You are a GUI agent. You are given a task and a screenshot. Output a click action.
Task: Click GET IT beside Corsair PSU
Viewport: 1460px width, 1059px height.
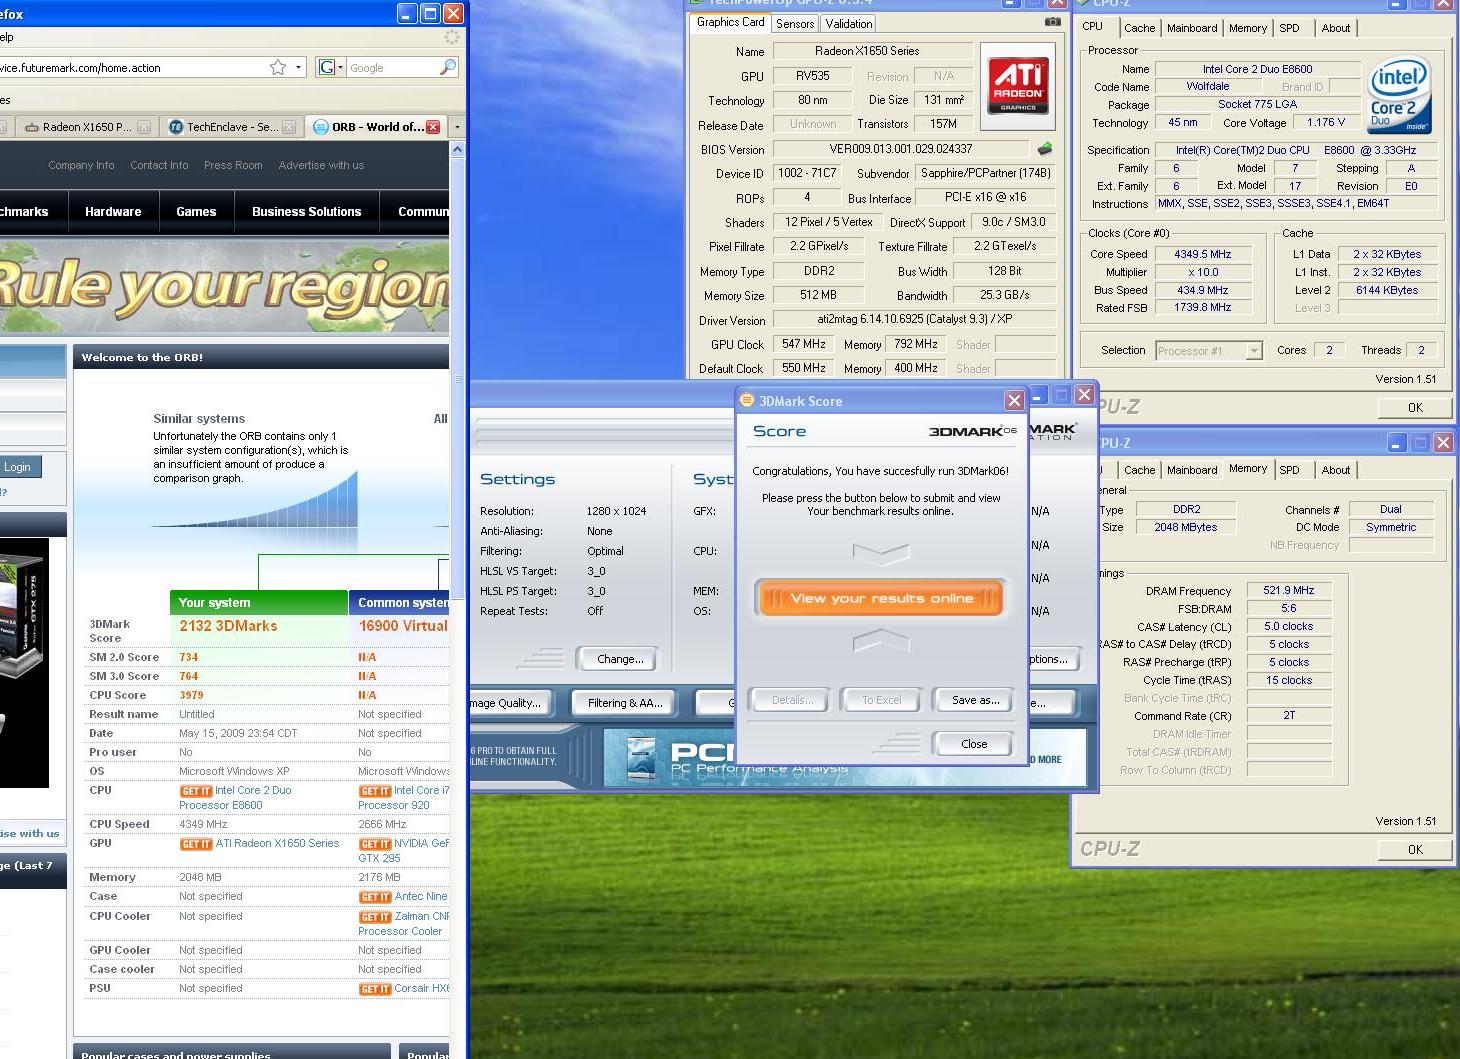[x=375, y=989]
